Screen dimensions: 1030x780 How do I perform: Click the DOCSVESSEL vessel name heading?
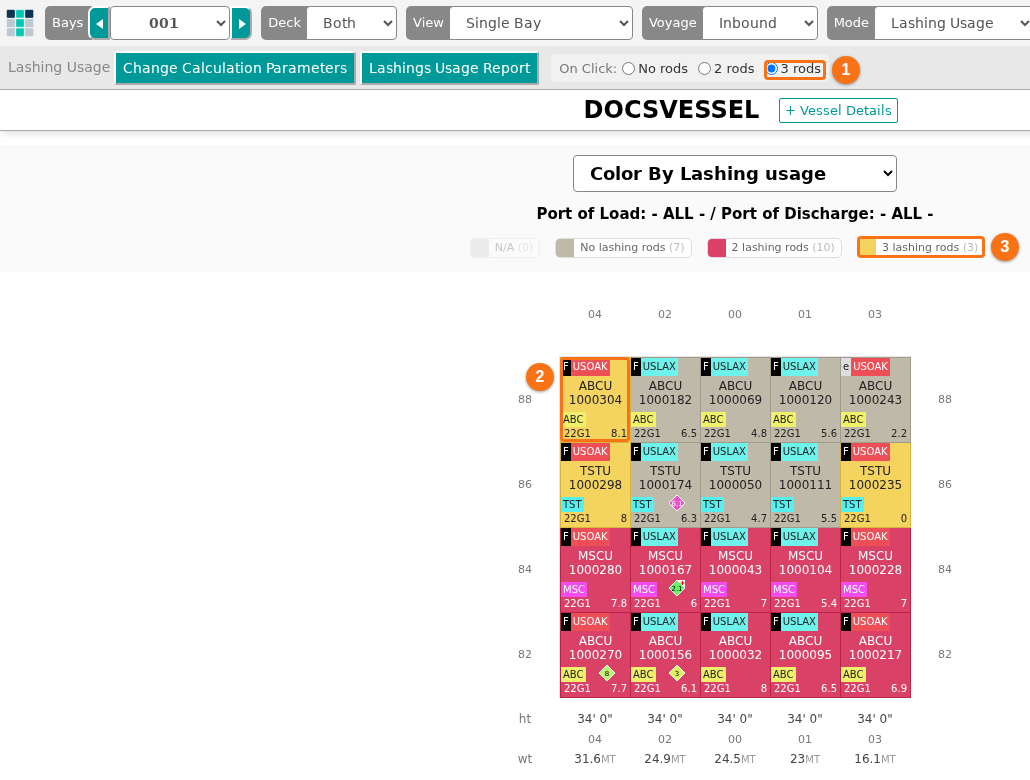tap(671, 110)
